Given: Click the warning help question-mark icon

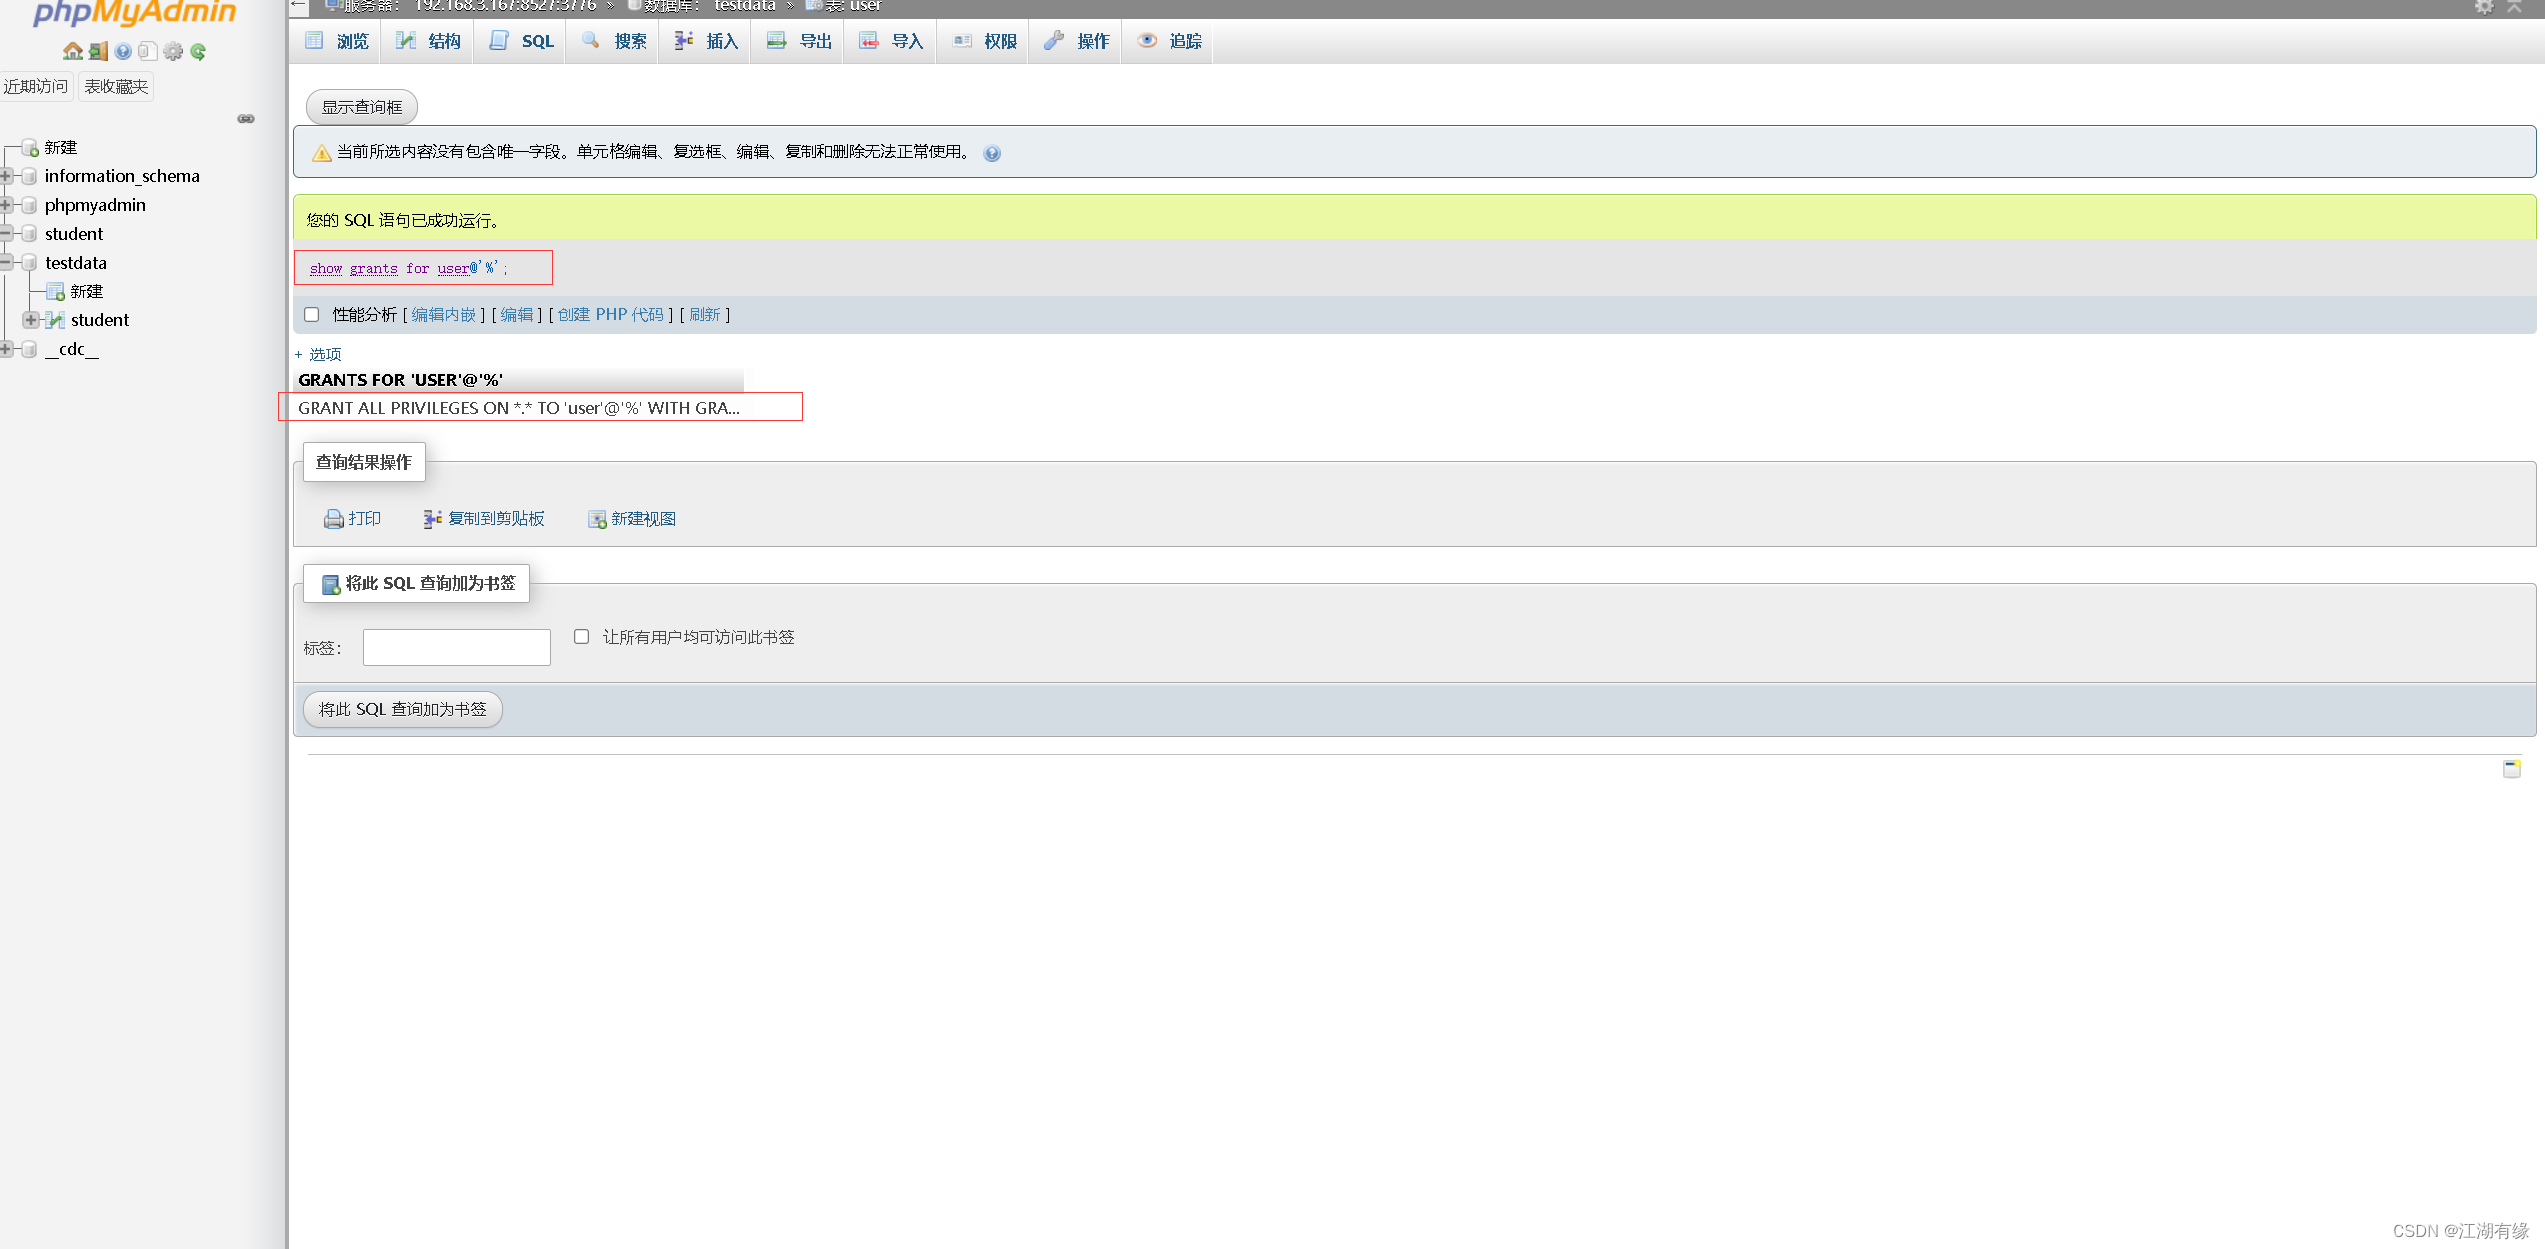Looking at the screenshot, I should point(992,153).
